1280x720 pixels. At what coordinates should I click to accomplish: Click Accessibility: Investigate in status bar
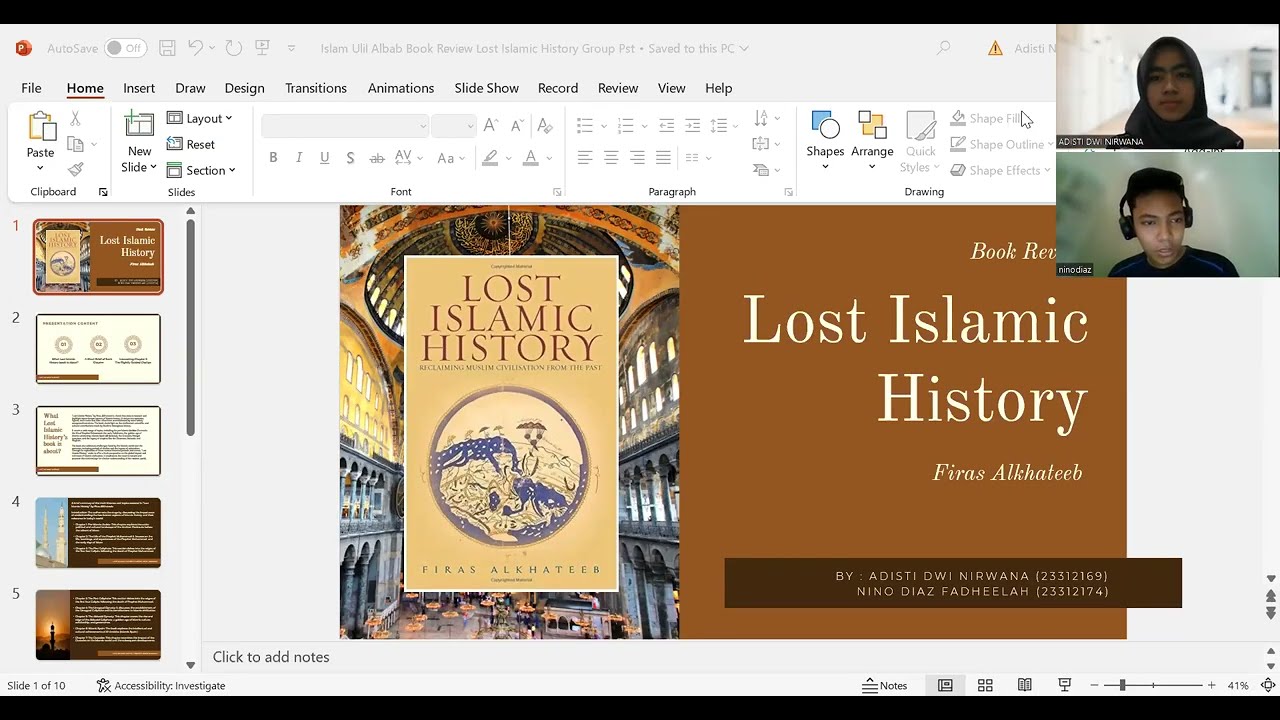point(161,685)
